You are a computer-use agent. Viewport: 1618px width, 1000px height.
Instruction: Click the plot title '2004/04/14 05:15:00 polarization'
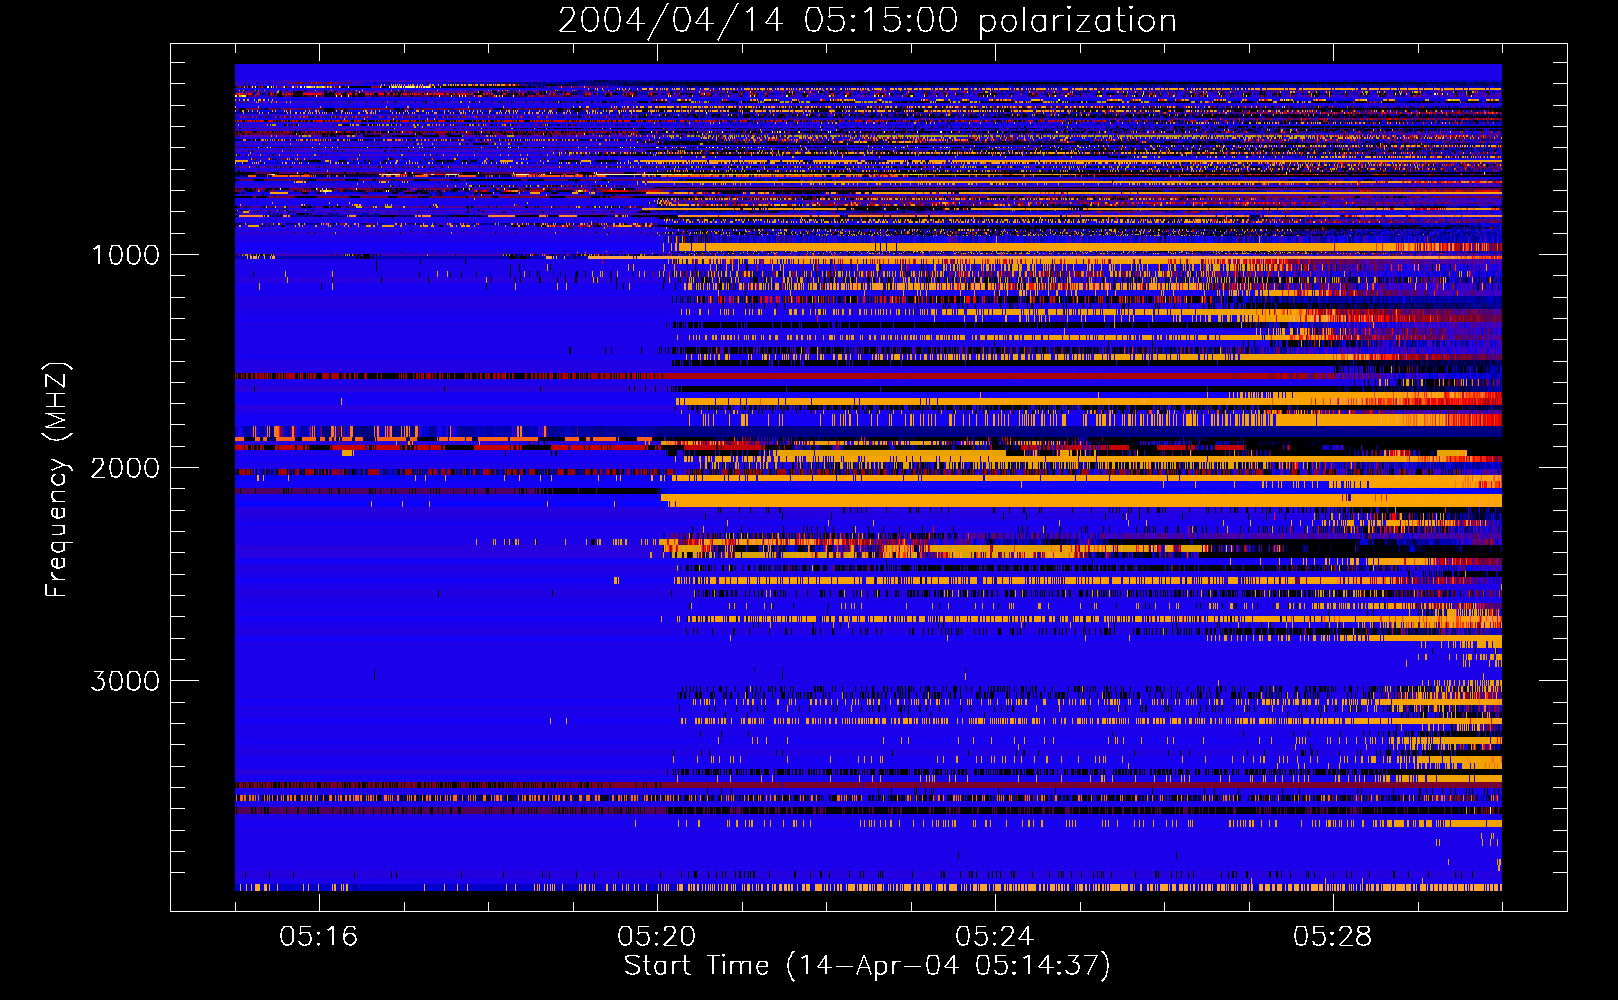point(867,21)
